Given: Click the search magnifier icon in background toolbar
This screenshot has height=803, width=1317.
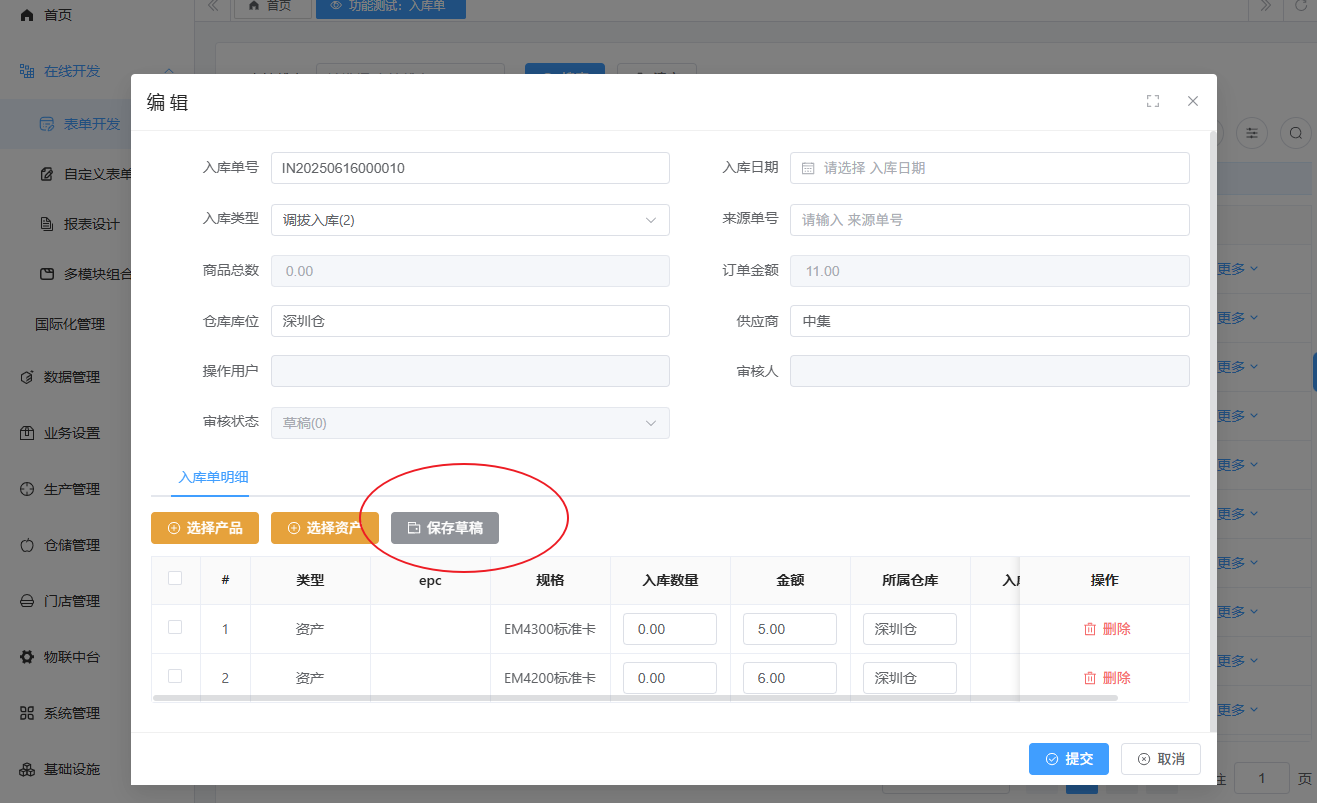Looking at the screenshot, I should (1296, 132).
